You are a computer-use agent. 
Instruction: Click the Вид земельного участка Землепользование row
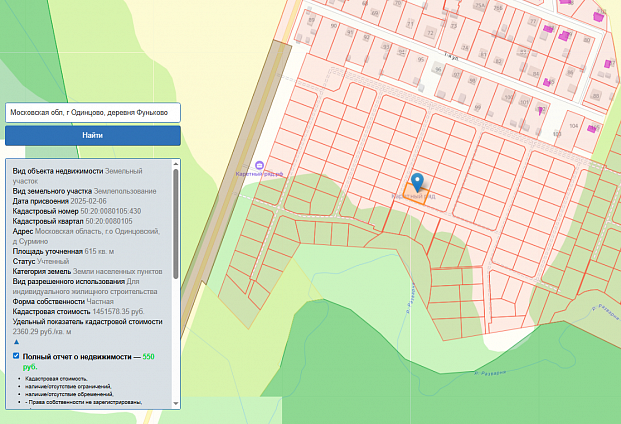point(84,191)
